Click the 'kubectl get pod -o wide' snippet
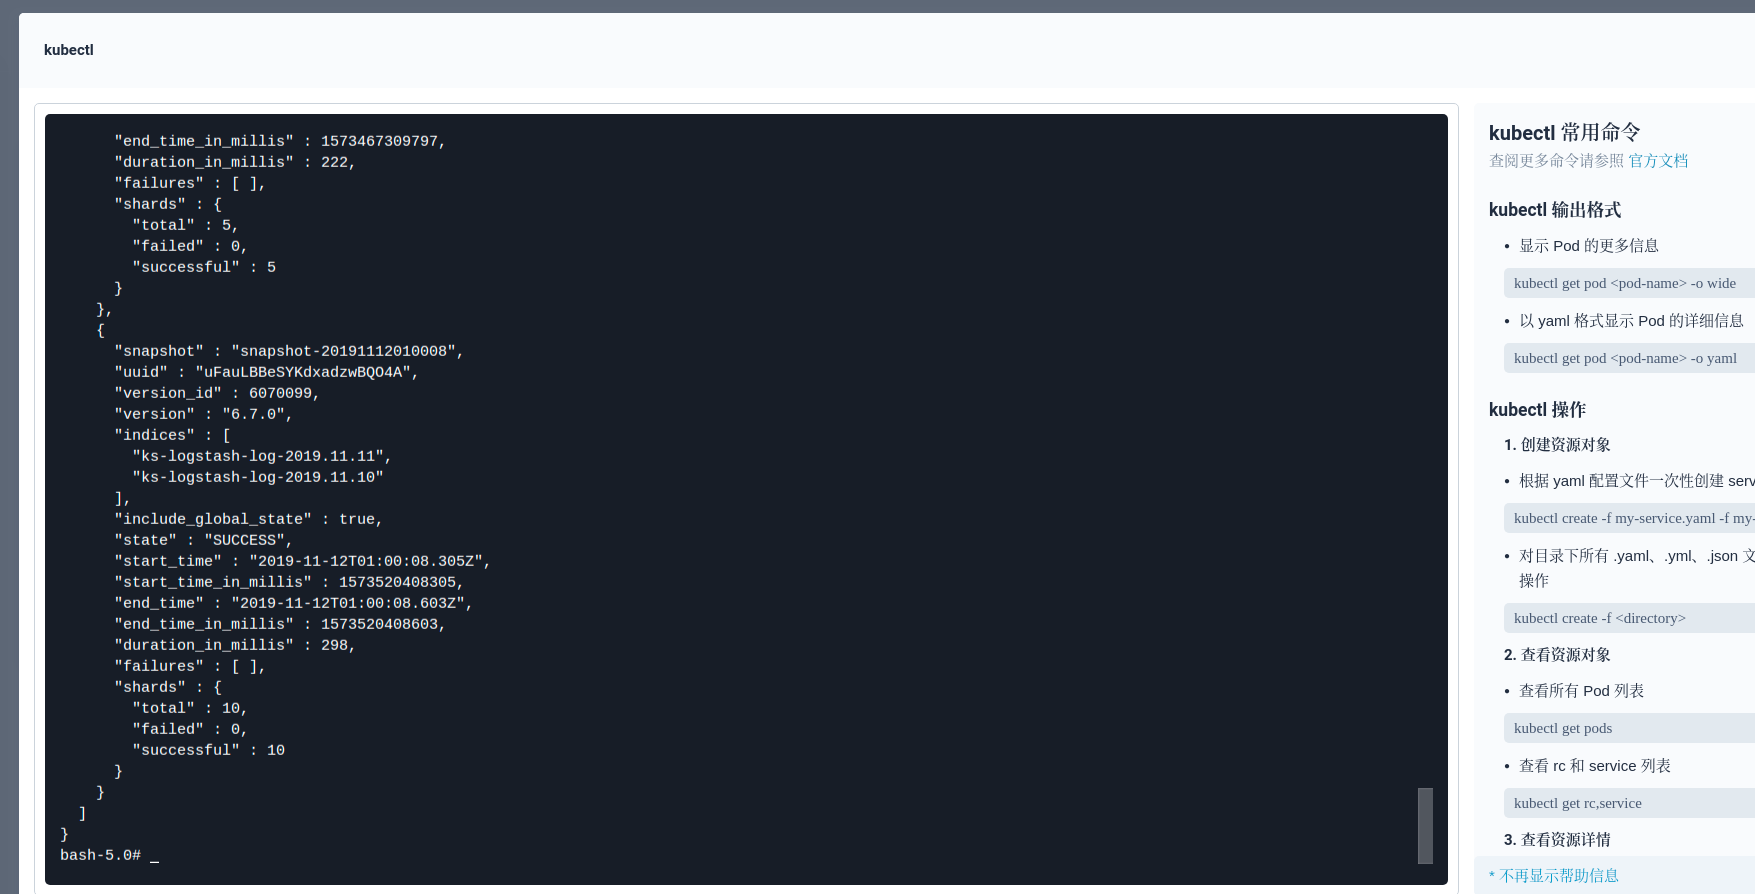 [1625, 283]
